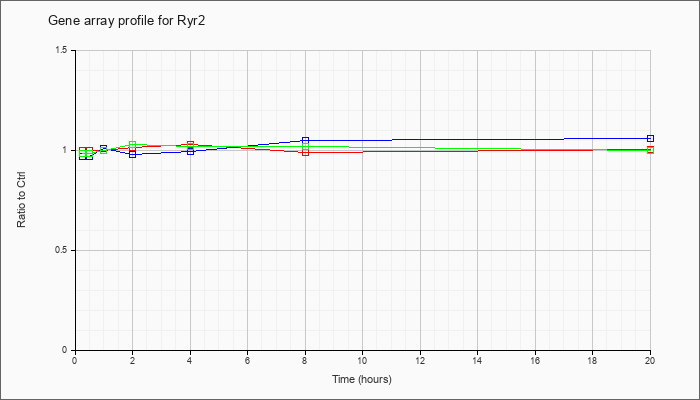This screenshot has height=400, width=700.
Task: Select the blue square marker at 1 hour
Action: (104, 148)
